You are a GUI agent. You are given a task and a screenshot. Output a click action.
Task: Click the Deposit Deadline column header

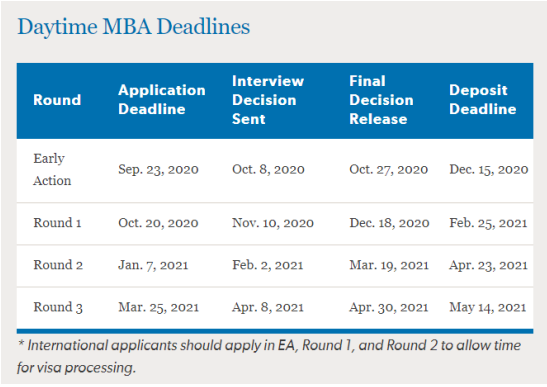click(x=483, y=100)
